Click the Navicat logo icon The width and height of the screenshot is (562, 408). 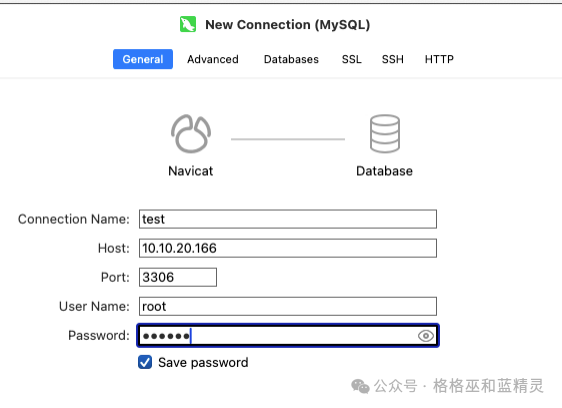pos(191,133)
